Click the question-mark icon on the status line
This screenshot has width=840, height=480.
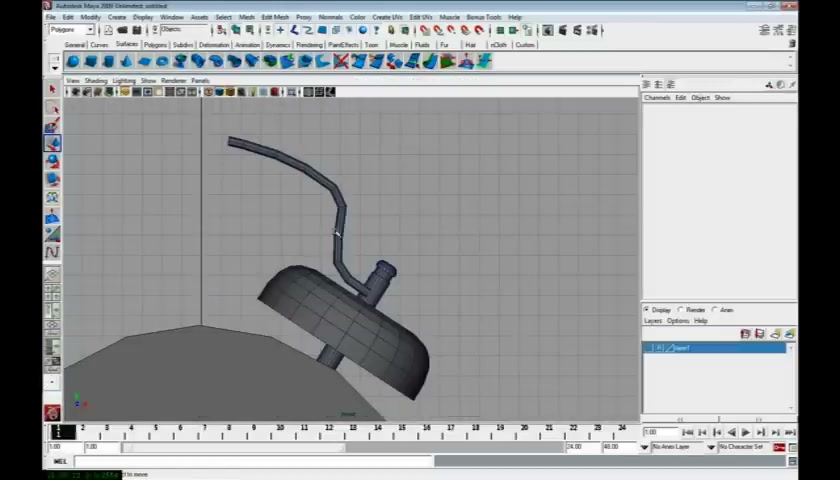(x=377, y=31)
